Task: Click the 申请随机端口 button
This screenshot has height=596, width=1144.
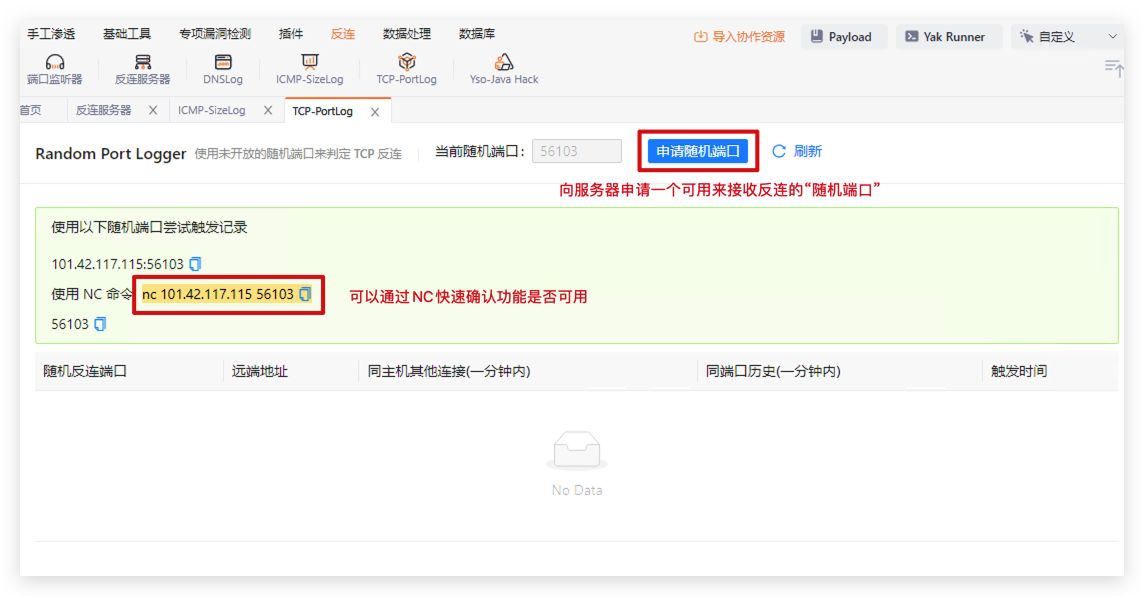Action: (x=697, y=151)
